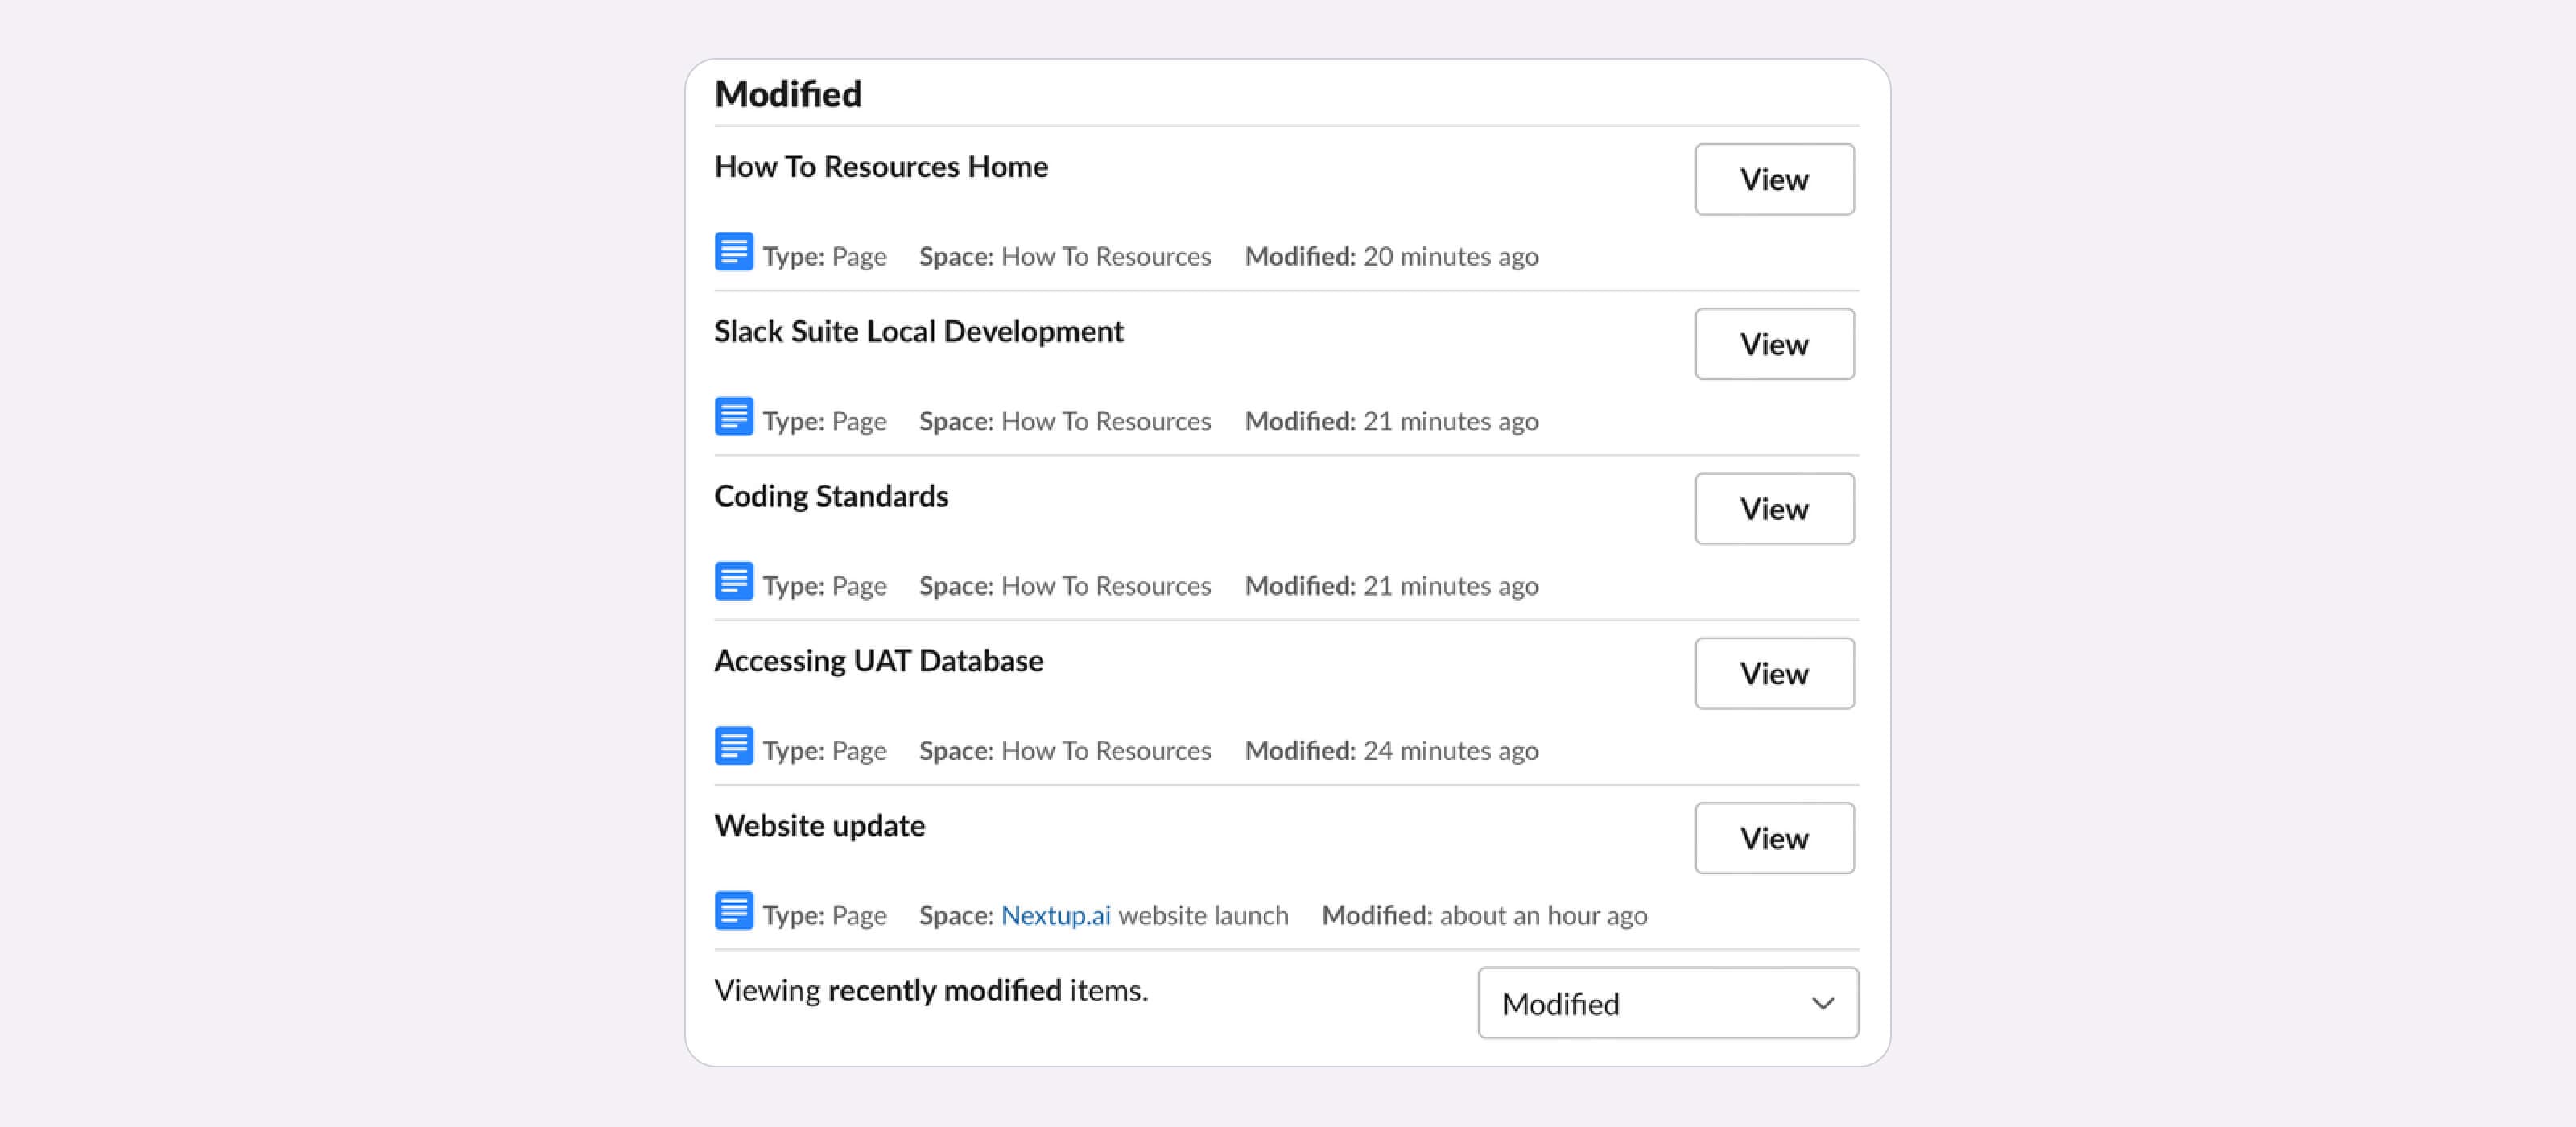The height and width of the screenshot is (1127, 2576).
Task: Click Space text in Accessing UAT Database row
Action: tap(1065, 751)
